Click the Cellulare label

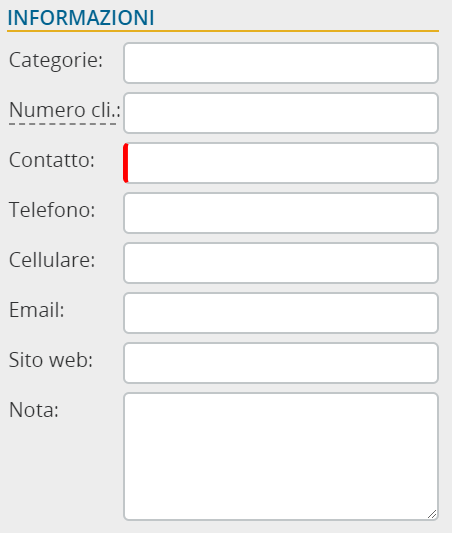pyautogui.click(x=52, y=260)
